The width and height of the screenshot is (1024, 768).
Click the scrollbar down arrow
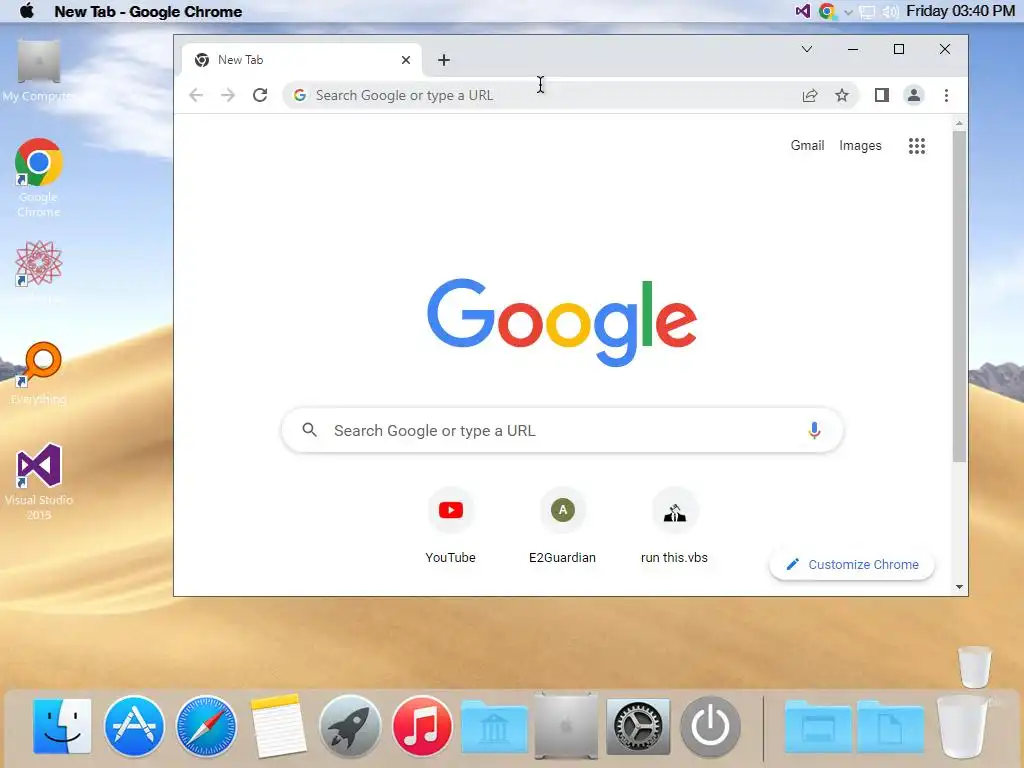coord(959,587)
